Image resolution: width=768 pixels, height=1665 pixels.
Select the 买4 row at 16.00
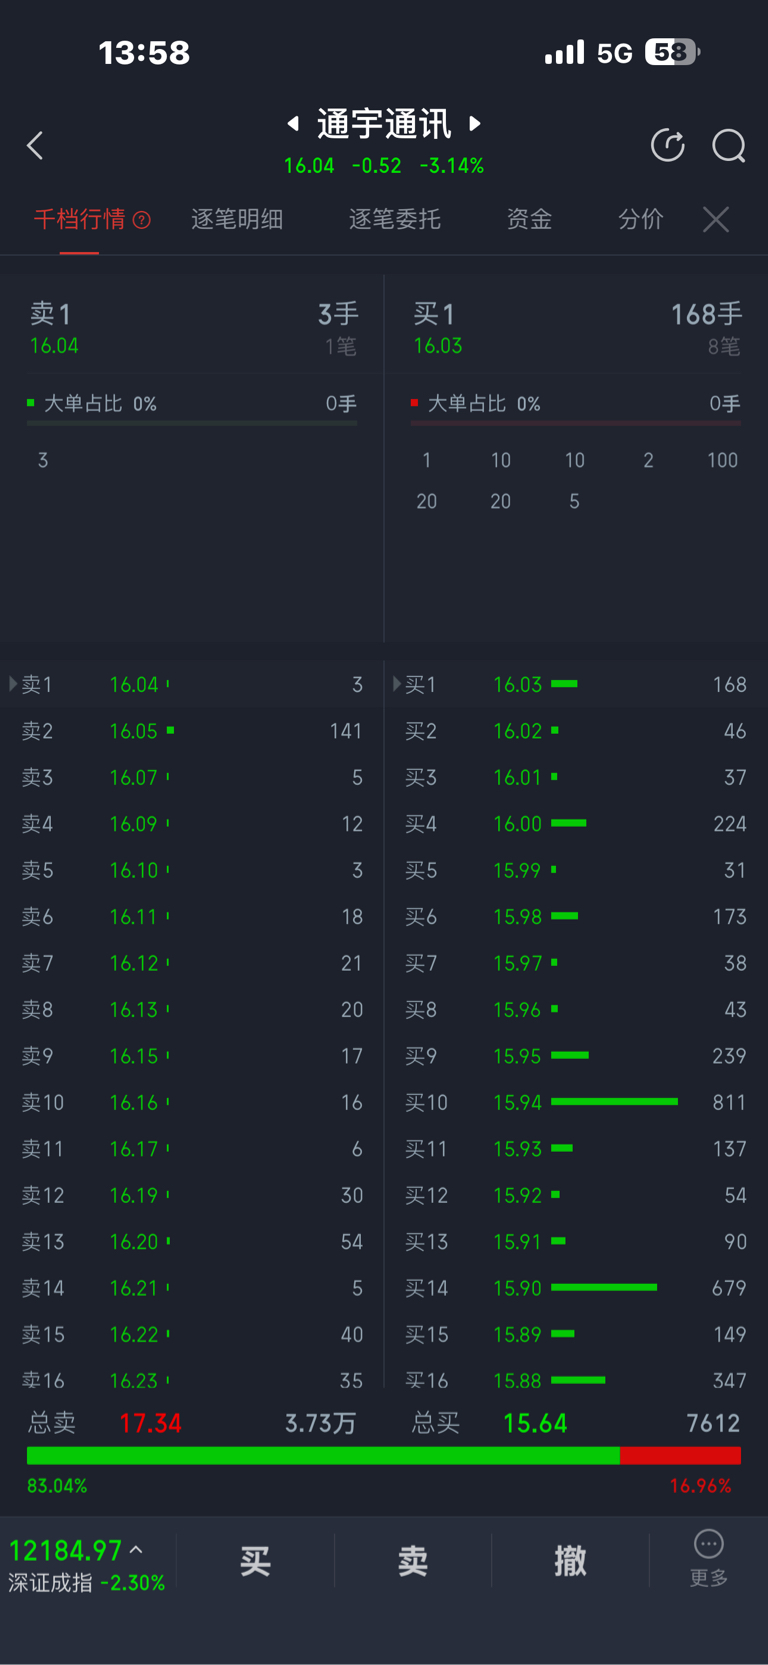pos(576,824)
